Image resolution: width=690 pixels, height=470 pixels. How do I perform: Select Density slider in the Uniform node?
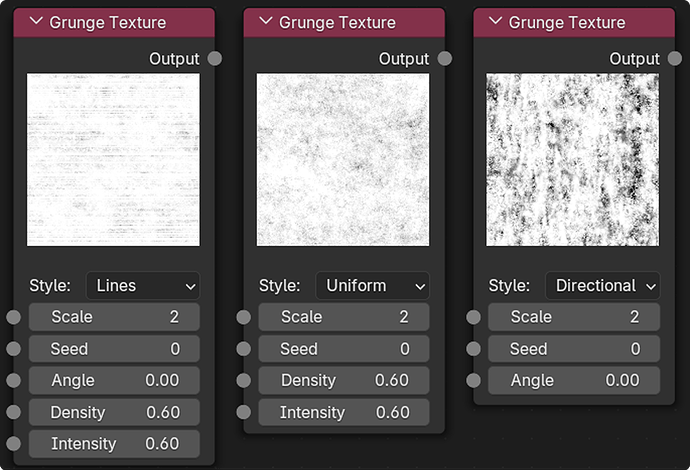pyautogui.click(x=344, y=380)
